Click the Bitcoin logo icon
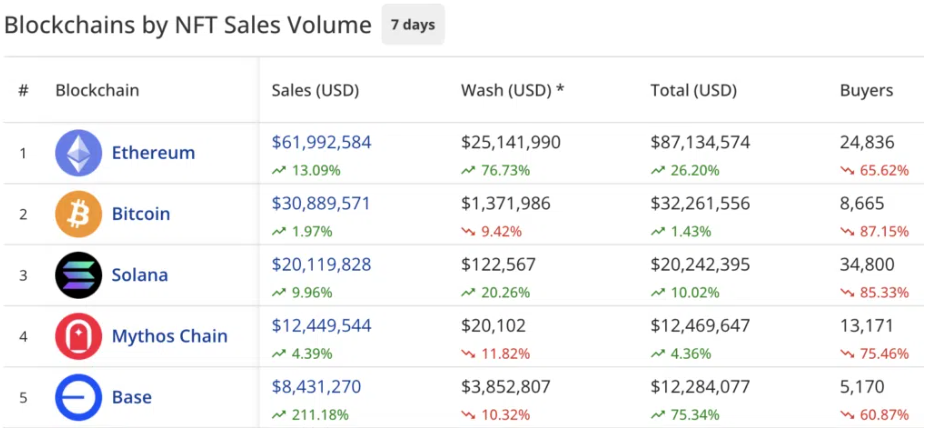 [x=79, y=214]
